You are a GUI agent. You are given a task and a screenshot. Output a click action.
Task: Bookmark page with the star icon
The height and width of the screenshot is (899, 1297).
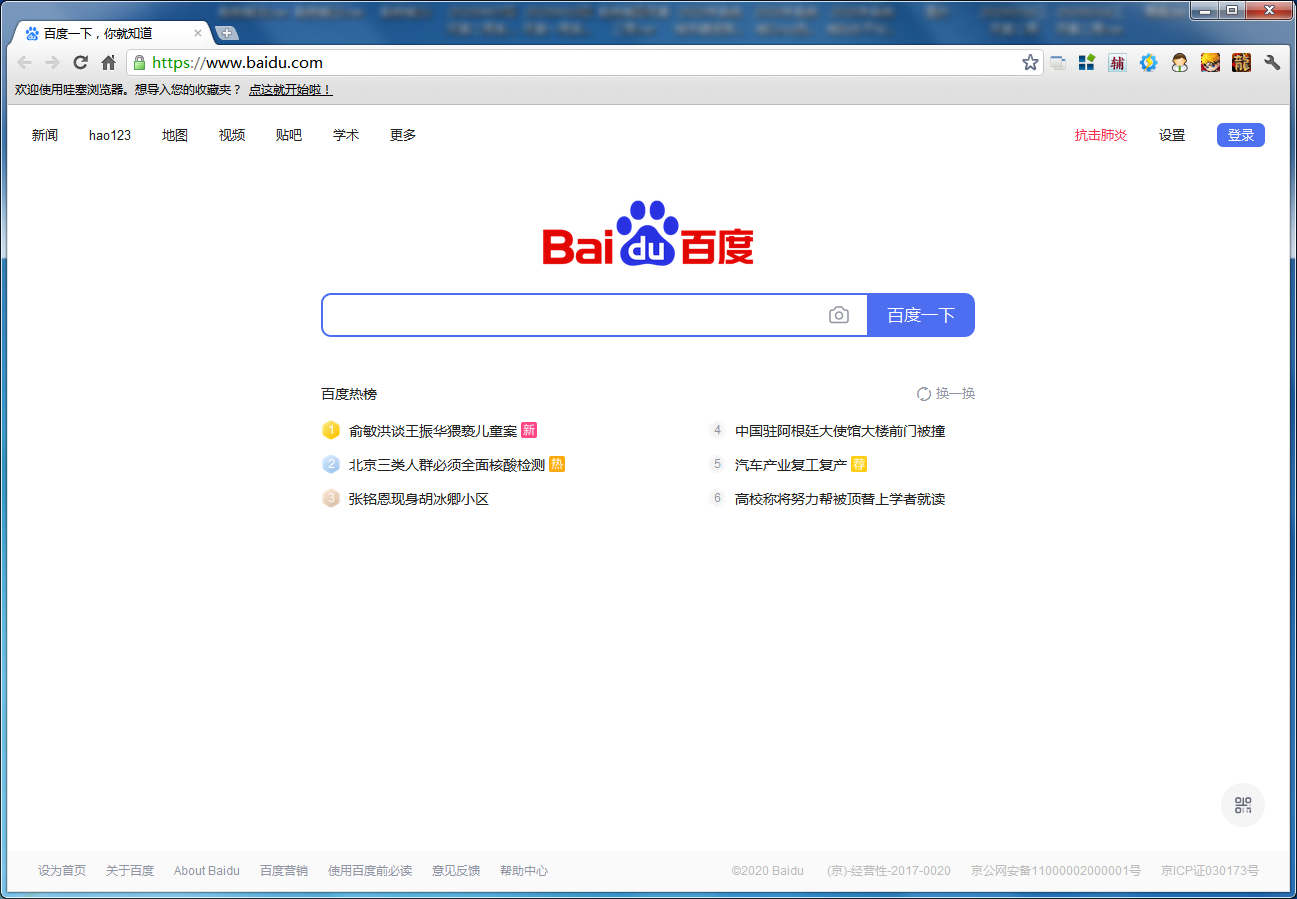pos(1030,62)
